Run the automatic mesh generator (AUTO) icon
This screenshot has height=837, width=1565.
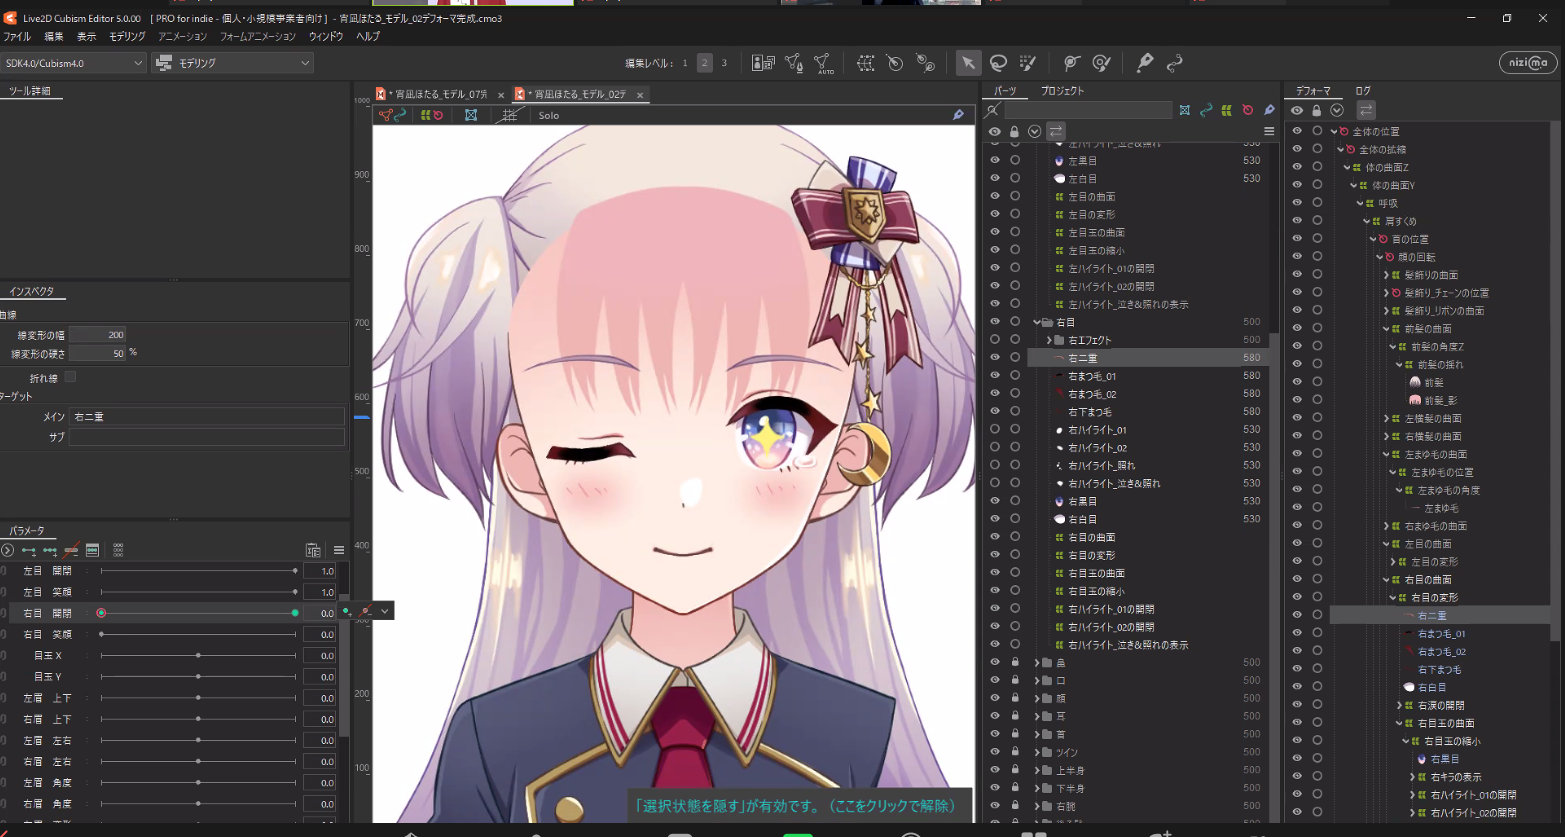coord(824,63)
